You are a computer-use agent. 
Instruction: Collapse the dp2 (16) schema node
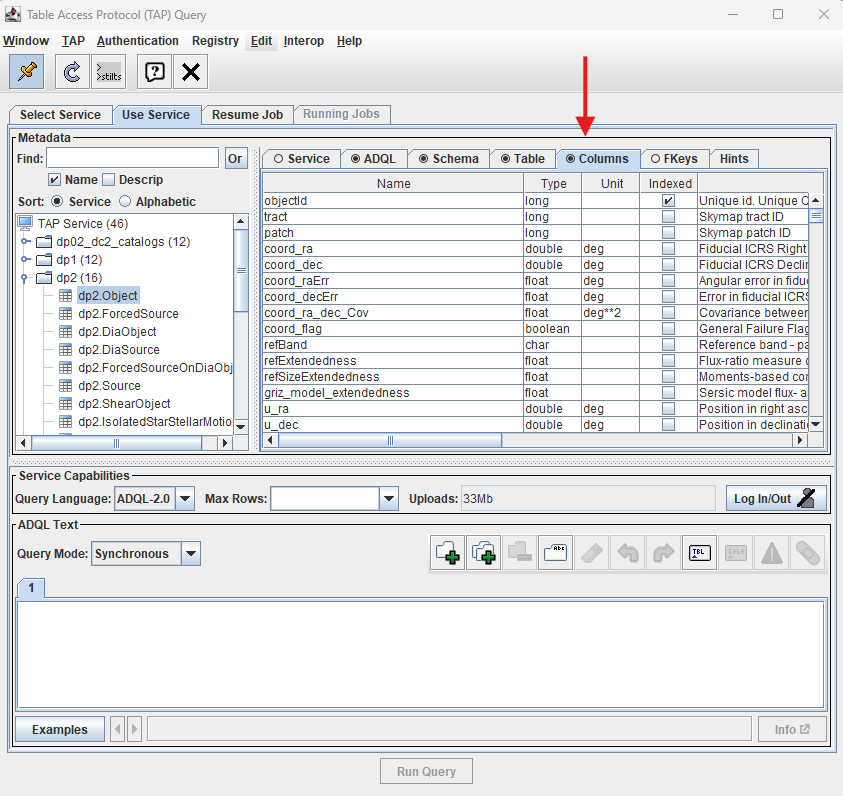24,278
